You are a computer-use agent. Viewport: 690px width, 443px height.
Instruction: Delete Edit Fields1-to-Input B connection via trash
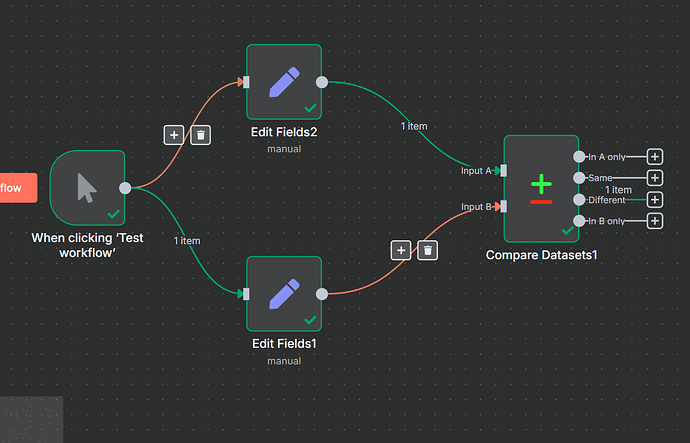pyautogui.click(x=428, y=250)
